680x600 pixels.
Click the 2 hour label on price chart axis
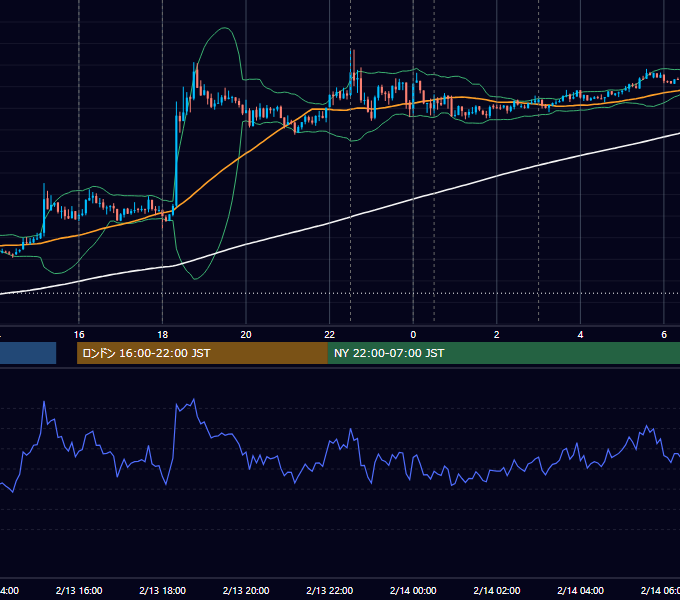click(497, 335)
